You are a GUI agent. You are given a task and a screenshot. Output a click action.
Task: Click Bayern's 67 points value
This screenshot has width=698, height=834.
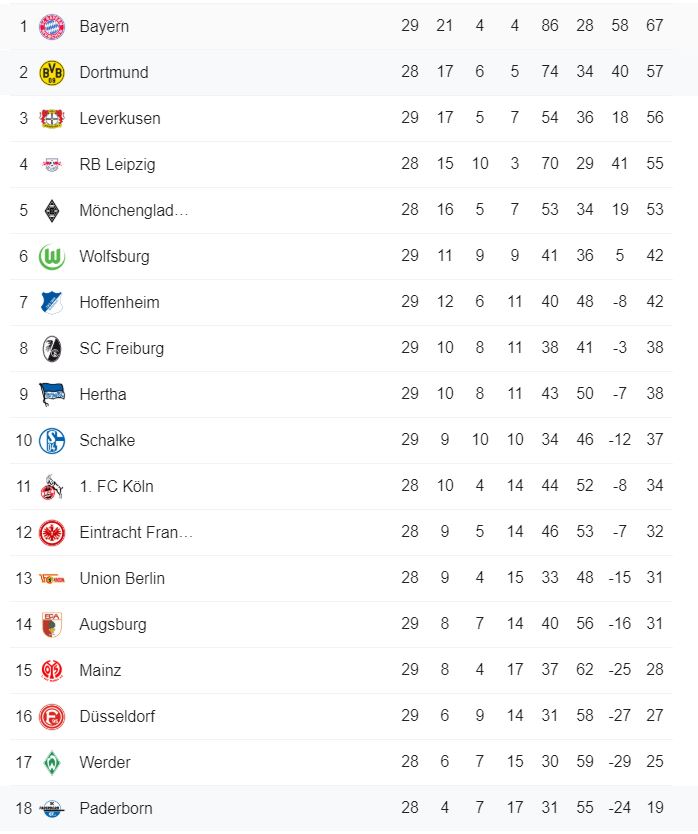tap(655, 26)
